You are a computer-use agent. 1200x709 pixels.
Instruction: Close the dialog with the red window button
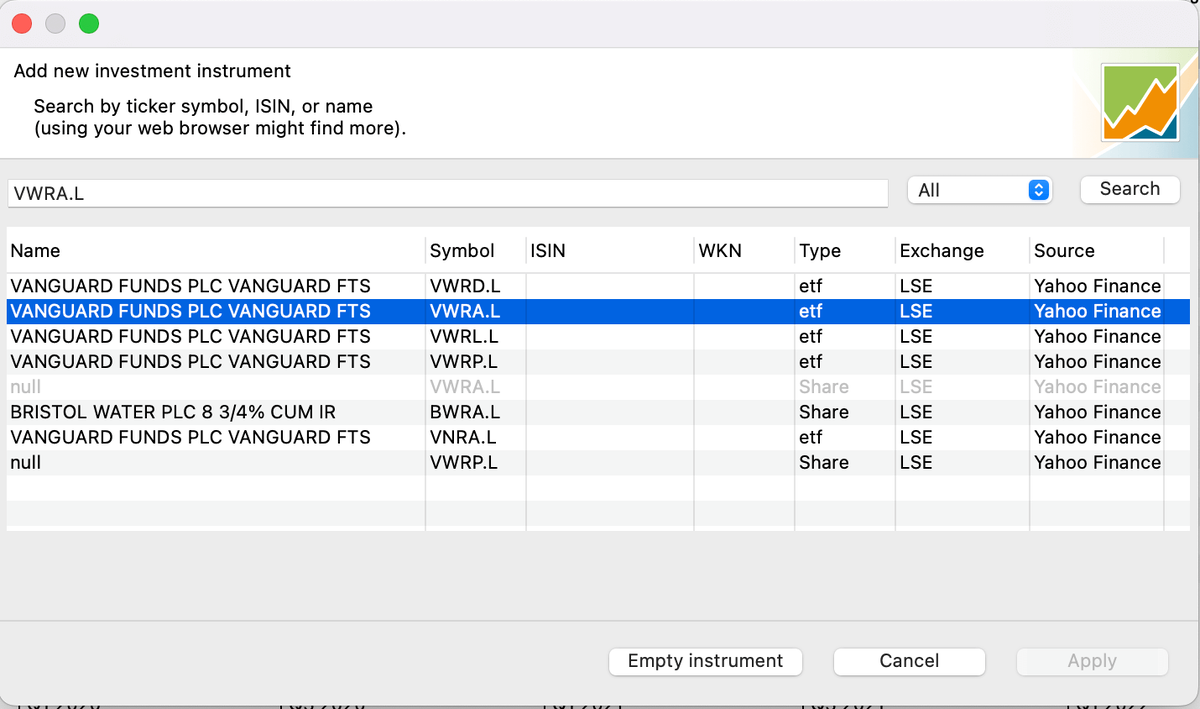[x=21, y=23]
